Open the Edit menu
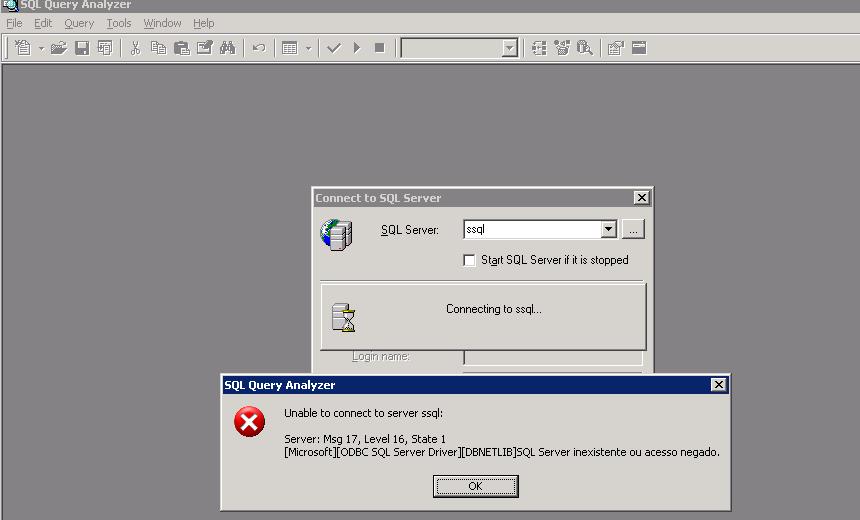Viewport: 860px width, 520px height. pyautogui.click(x=43, y=23)
